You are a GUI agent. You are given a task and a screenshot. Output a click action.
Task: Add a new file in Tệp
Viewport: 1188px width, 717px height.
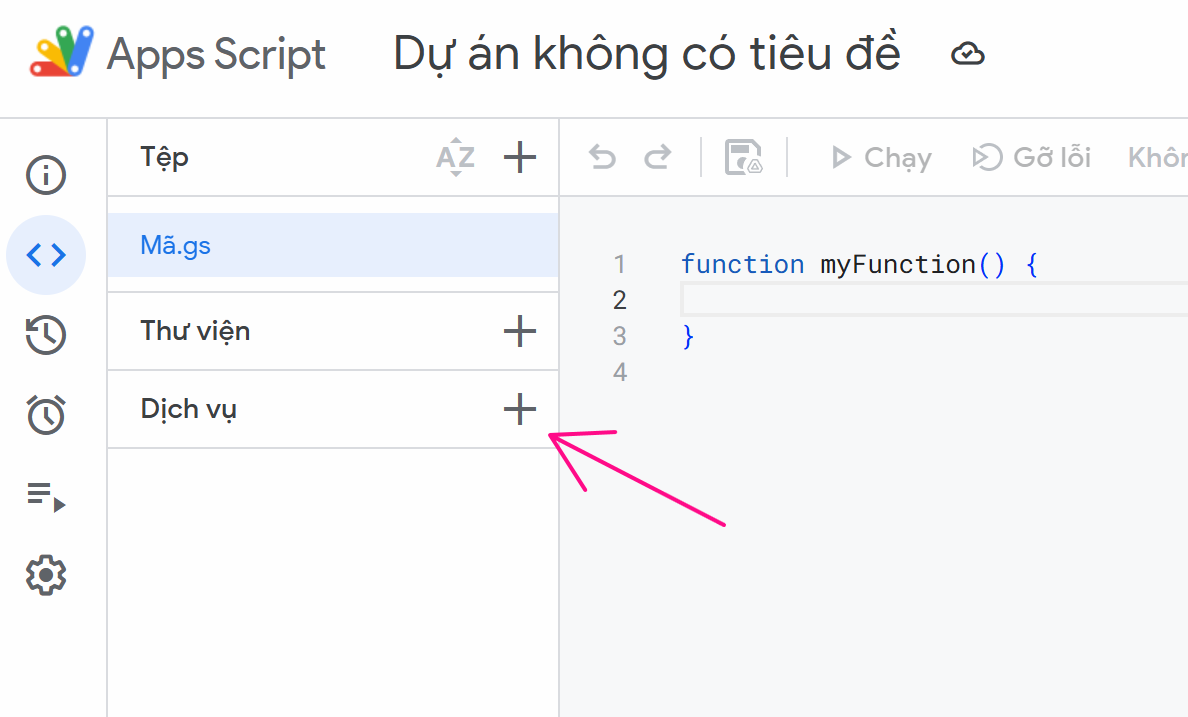click(x=519, y=157)
